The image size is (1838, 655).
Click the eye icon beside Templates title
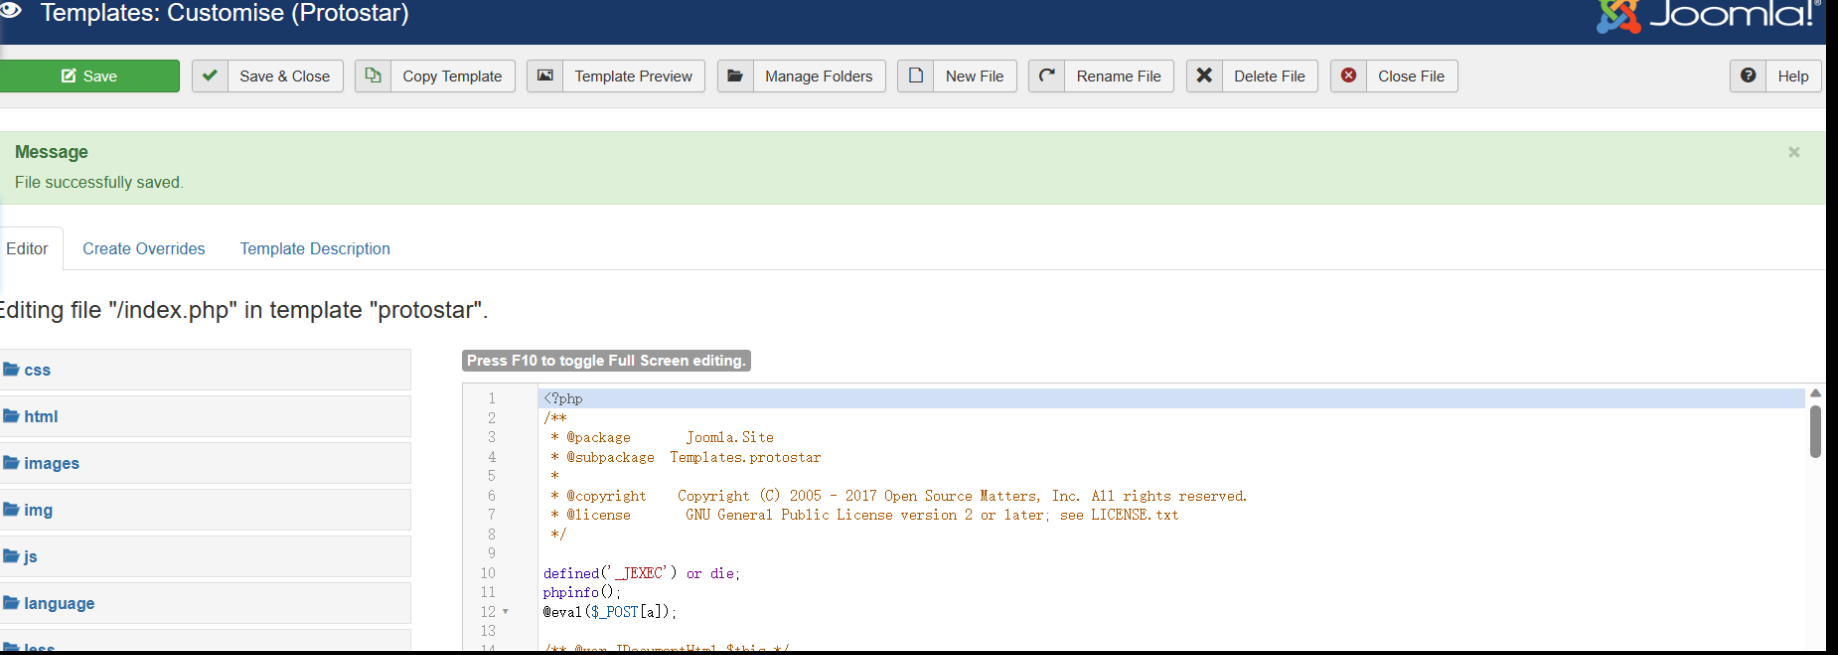point(11,12)
